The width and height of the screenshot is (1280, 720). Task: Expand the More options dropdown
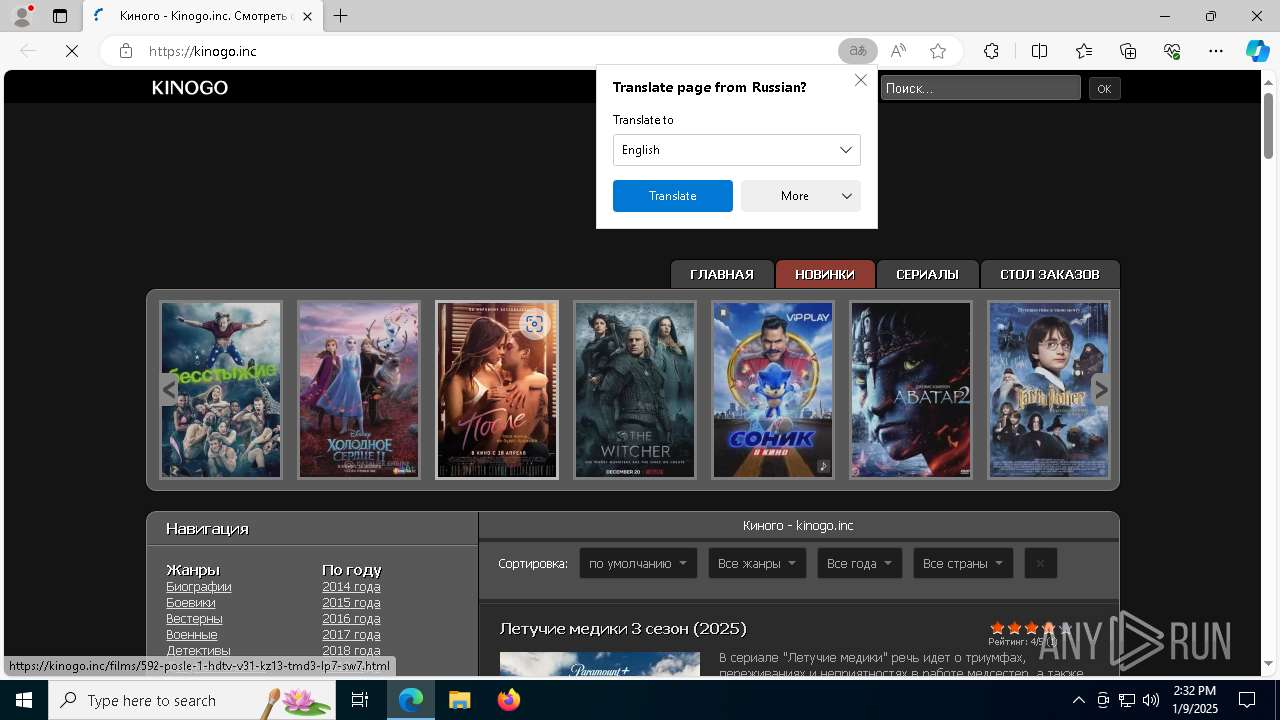(800, 196)
